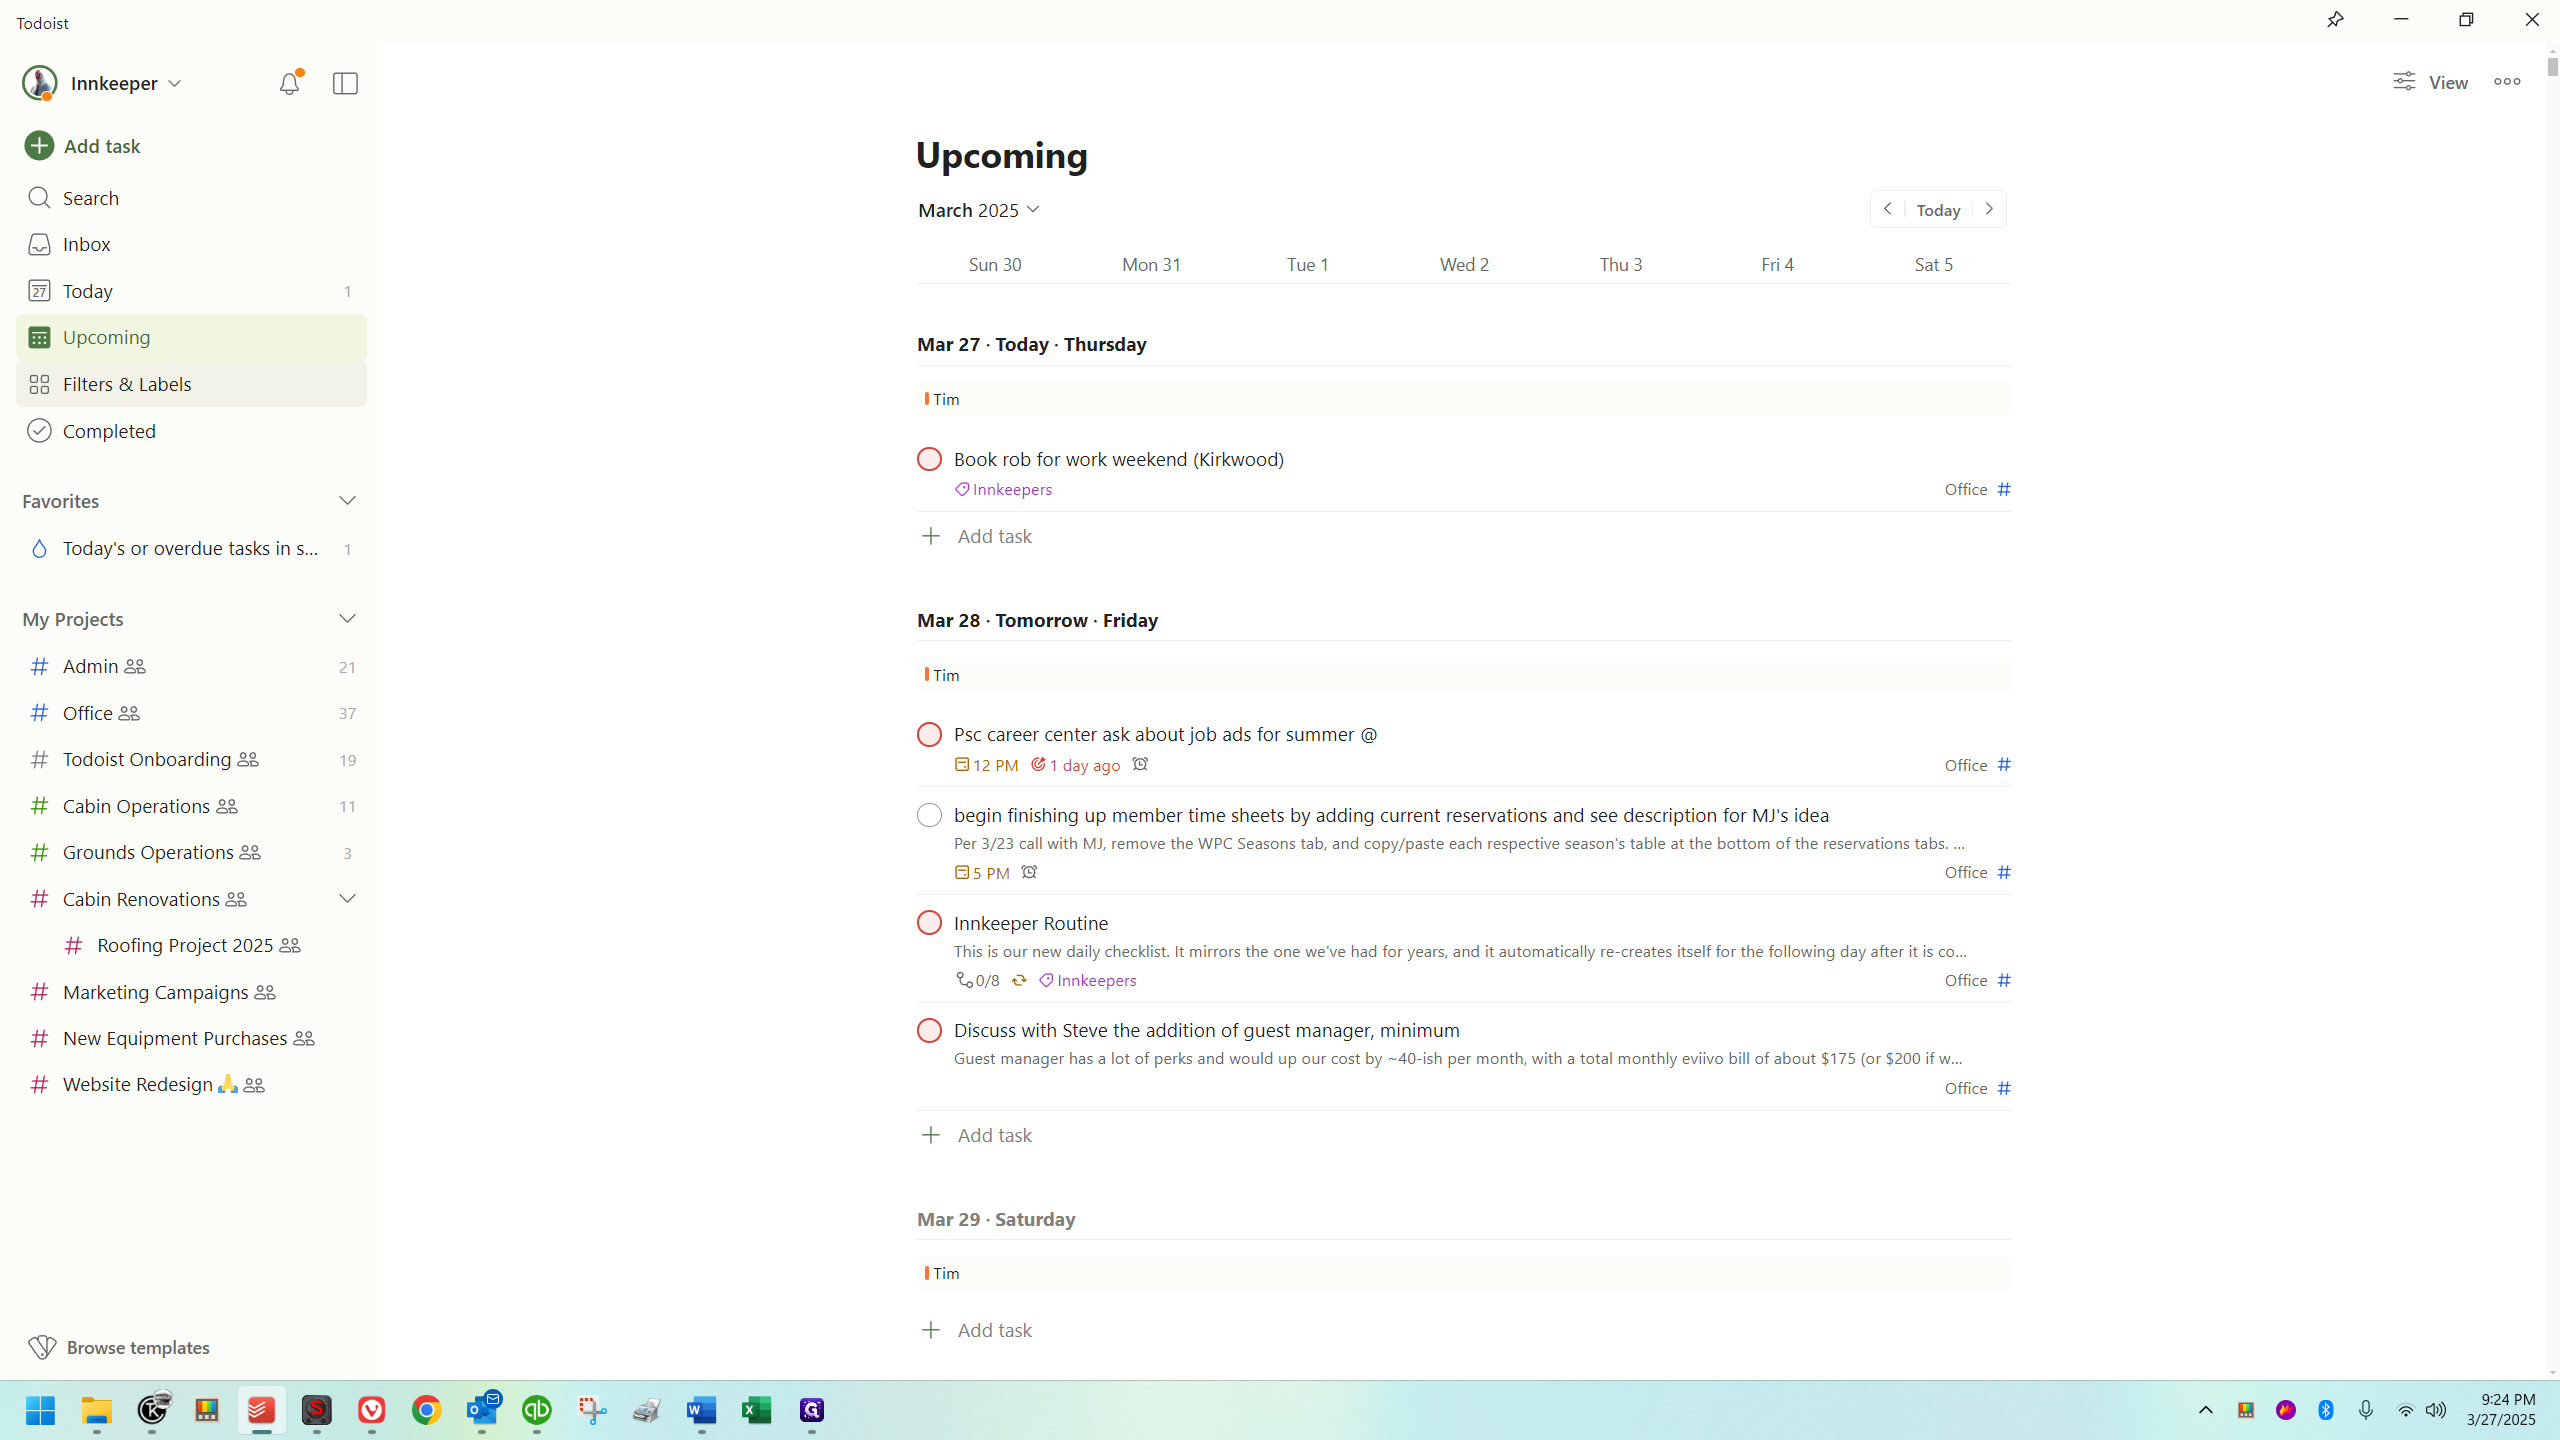Open the Marketing Campaigns project

tap(191, 992)
